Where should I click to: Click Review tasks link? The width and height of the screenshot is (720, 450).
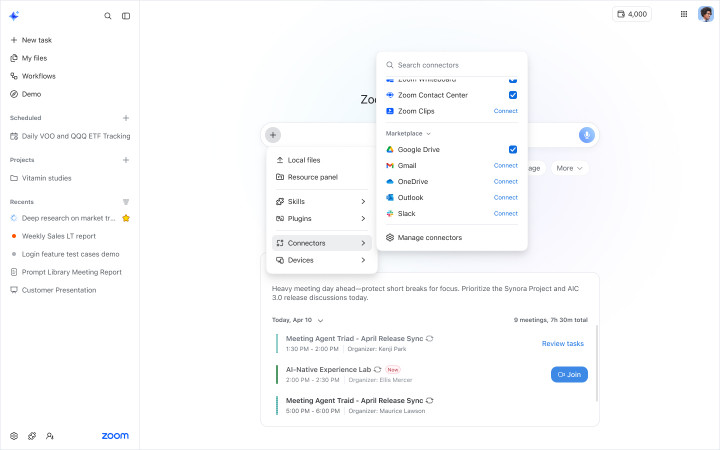562,343
